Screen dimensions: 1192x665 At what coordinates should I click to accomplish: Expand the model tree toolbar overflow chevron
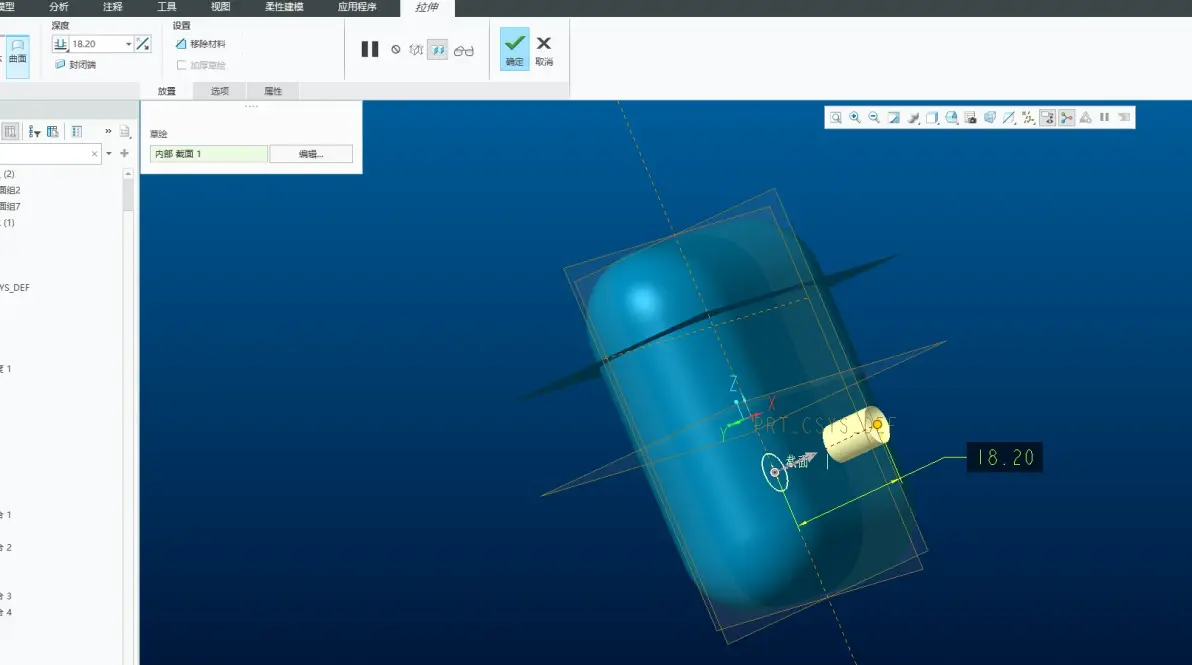pyautogui.click(x=108, y=131)
